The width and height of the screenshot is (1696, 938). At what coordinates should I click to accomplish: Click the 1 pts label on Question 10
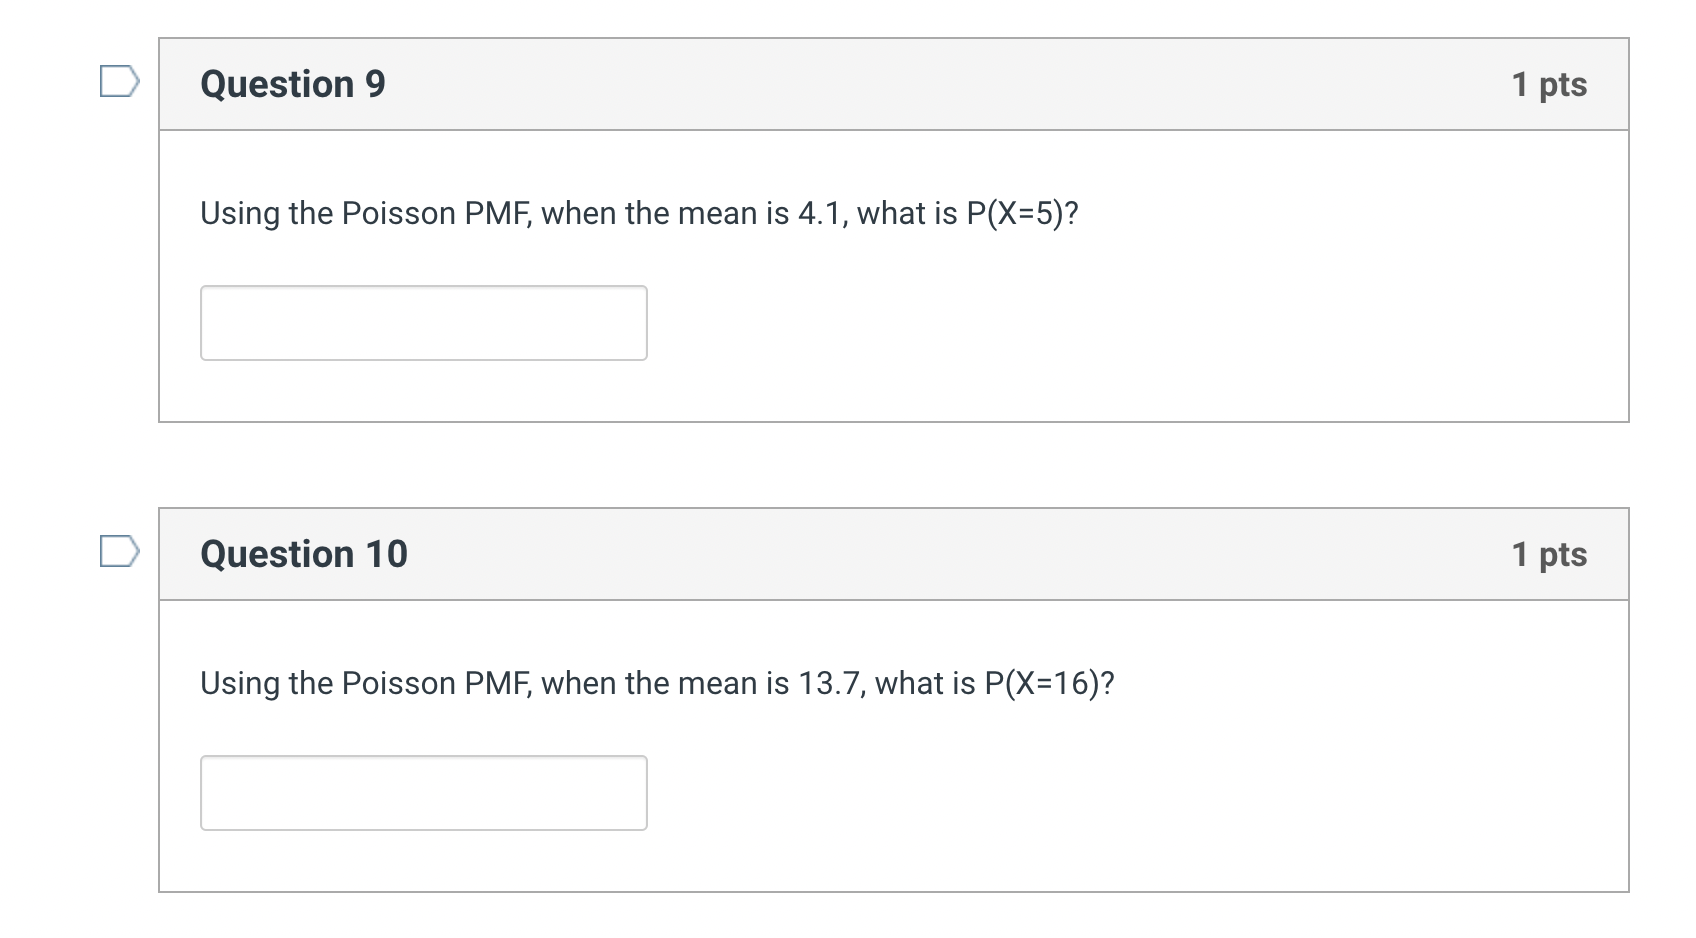(1549, 553)
